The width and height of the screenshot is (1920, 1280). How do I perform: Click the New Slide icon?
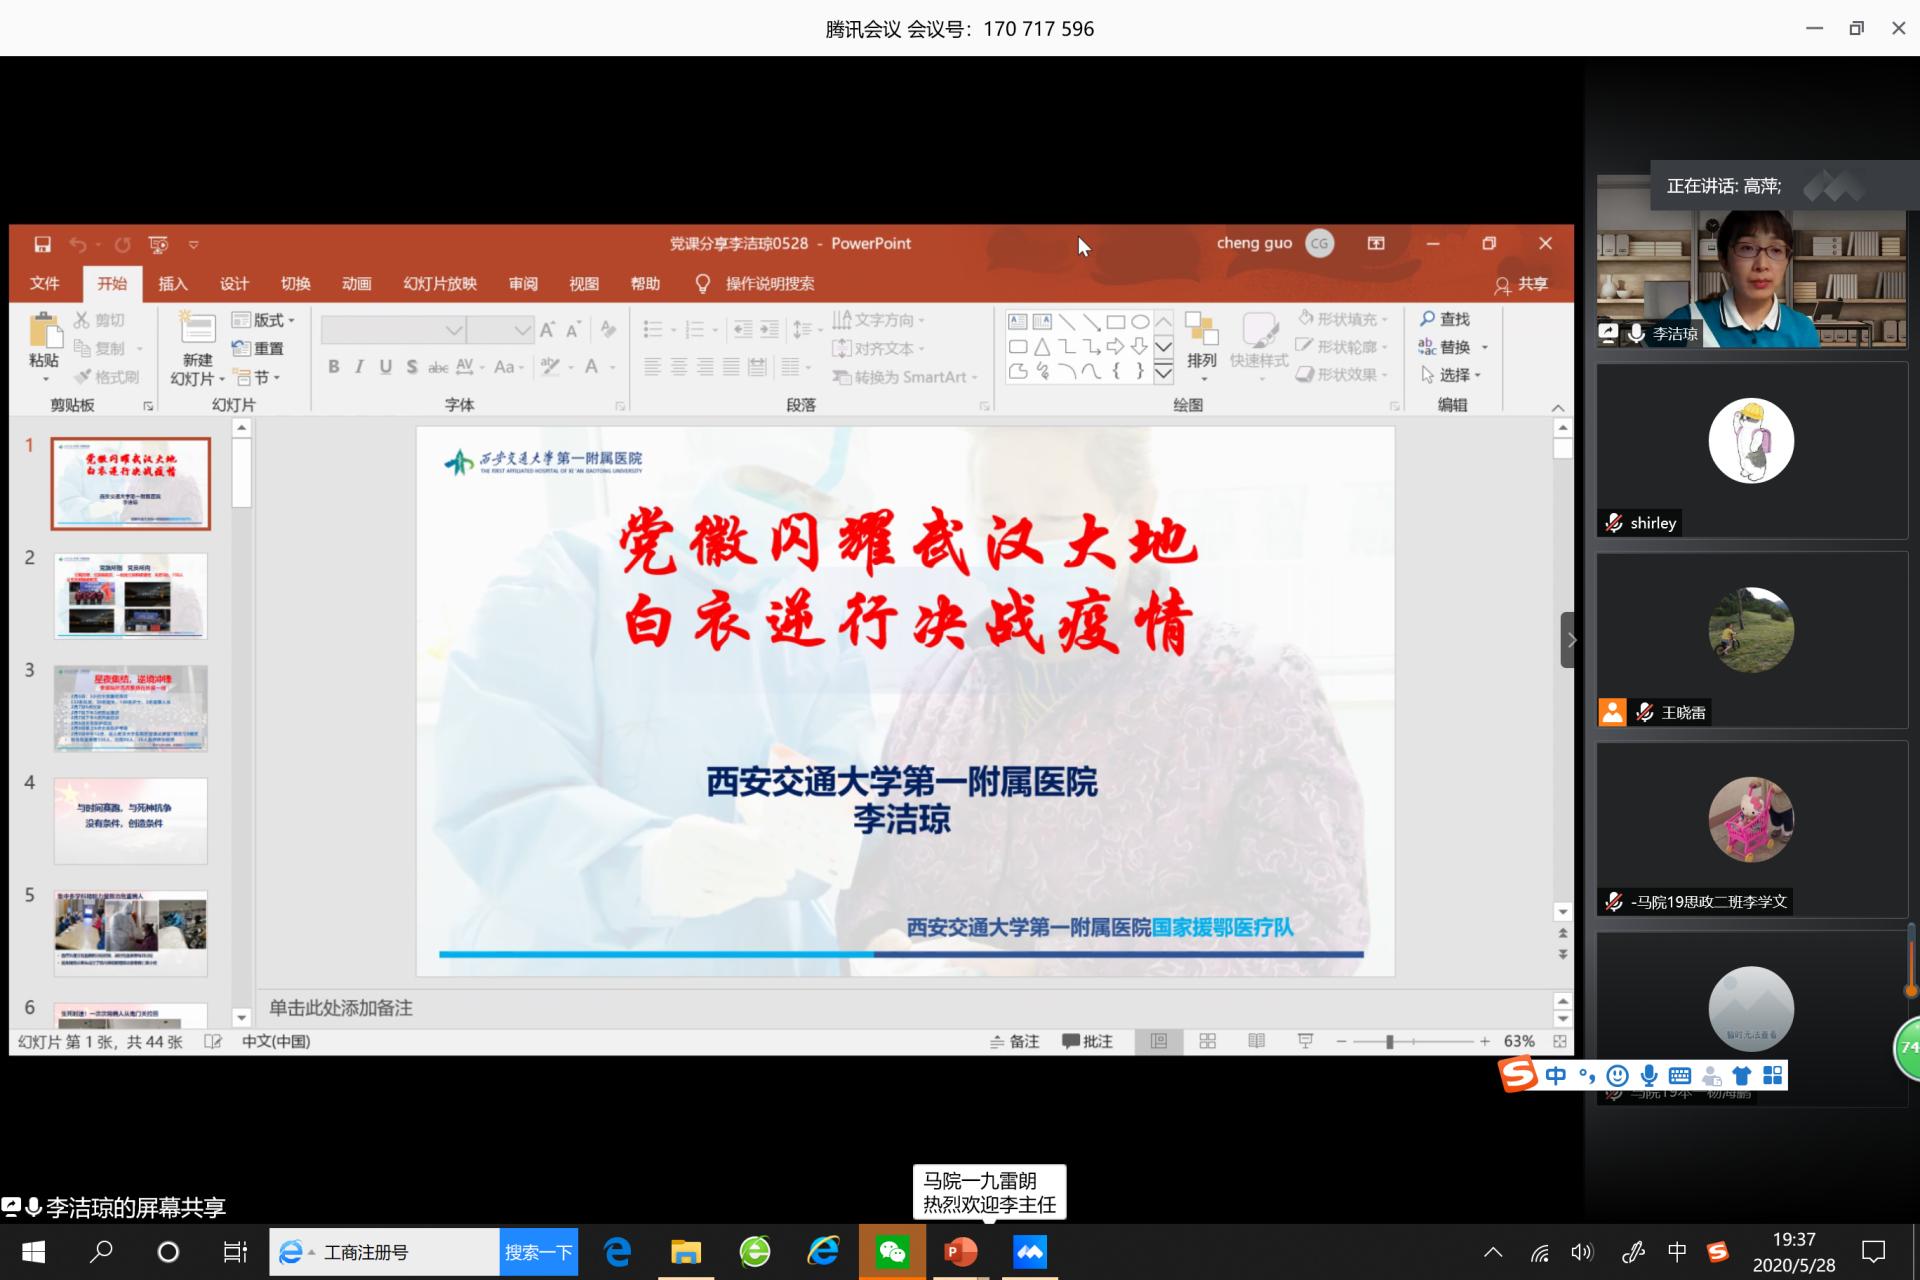(197, 330)
